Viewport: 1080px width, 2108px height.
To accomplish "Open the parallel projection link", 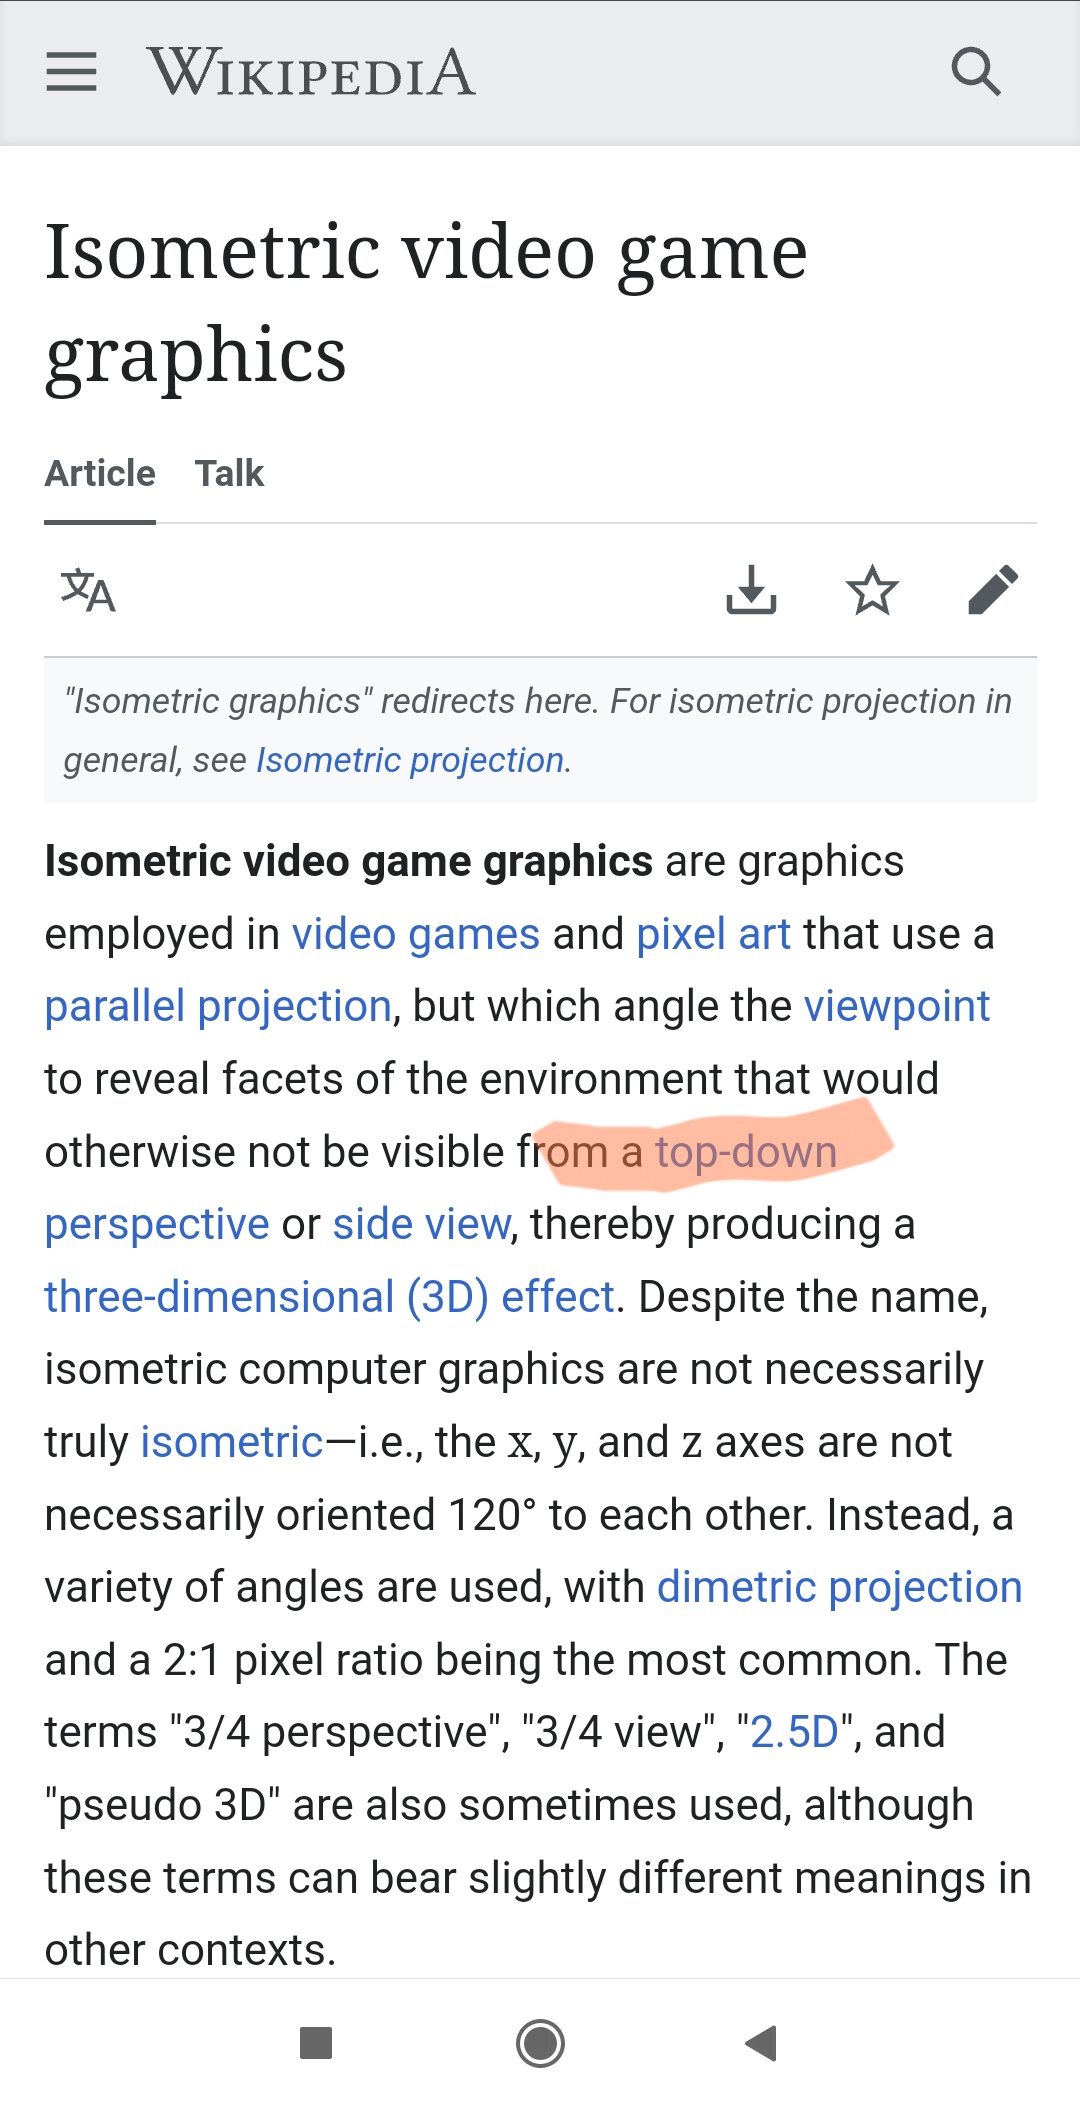I will click(x=218, y=1007).
